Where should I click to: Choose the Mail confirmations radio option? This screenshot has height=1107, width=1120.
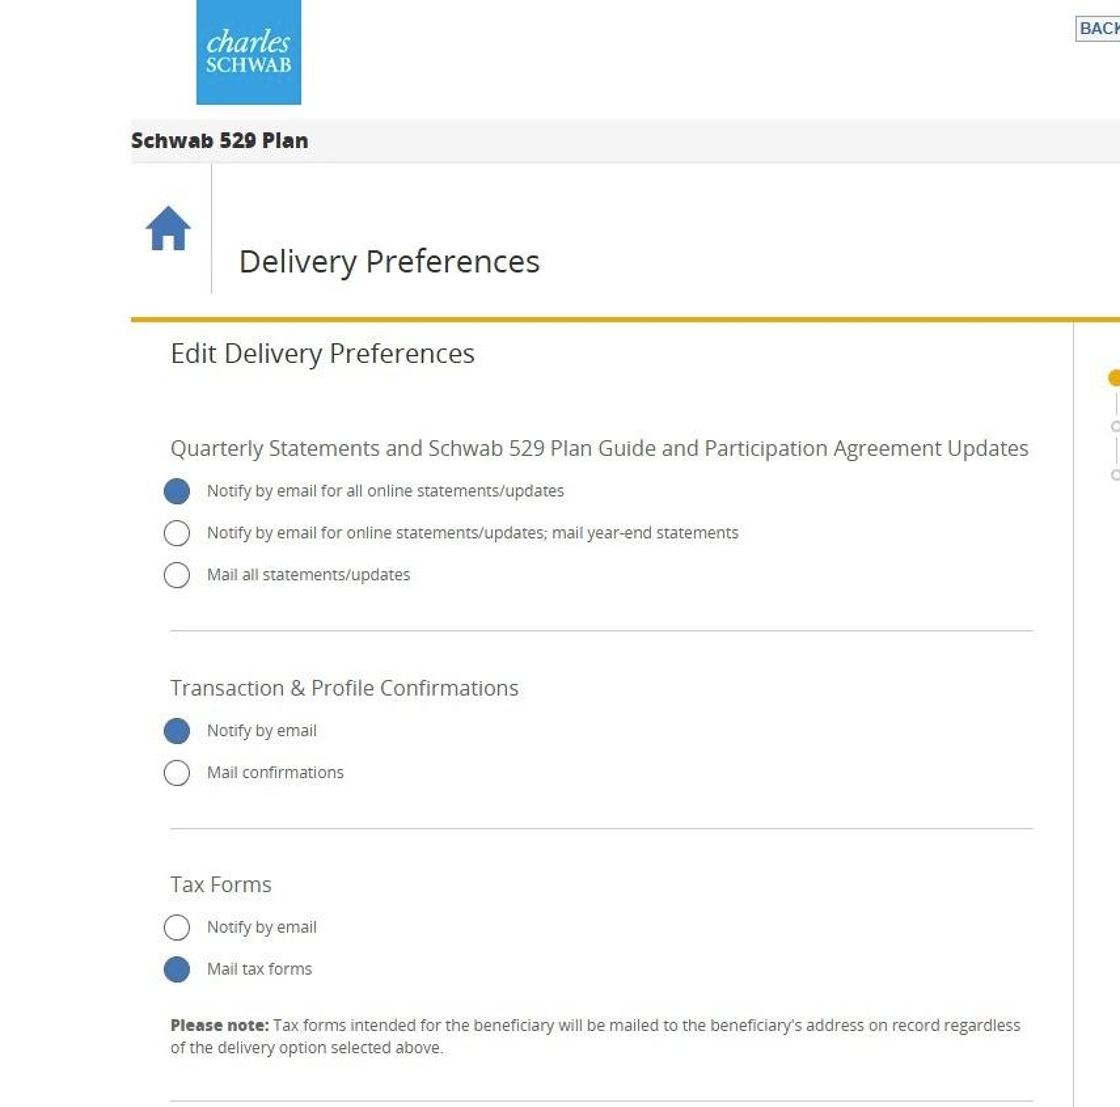(177, 773)
